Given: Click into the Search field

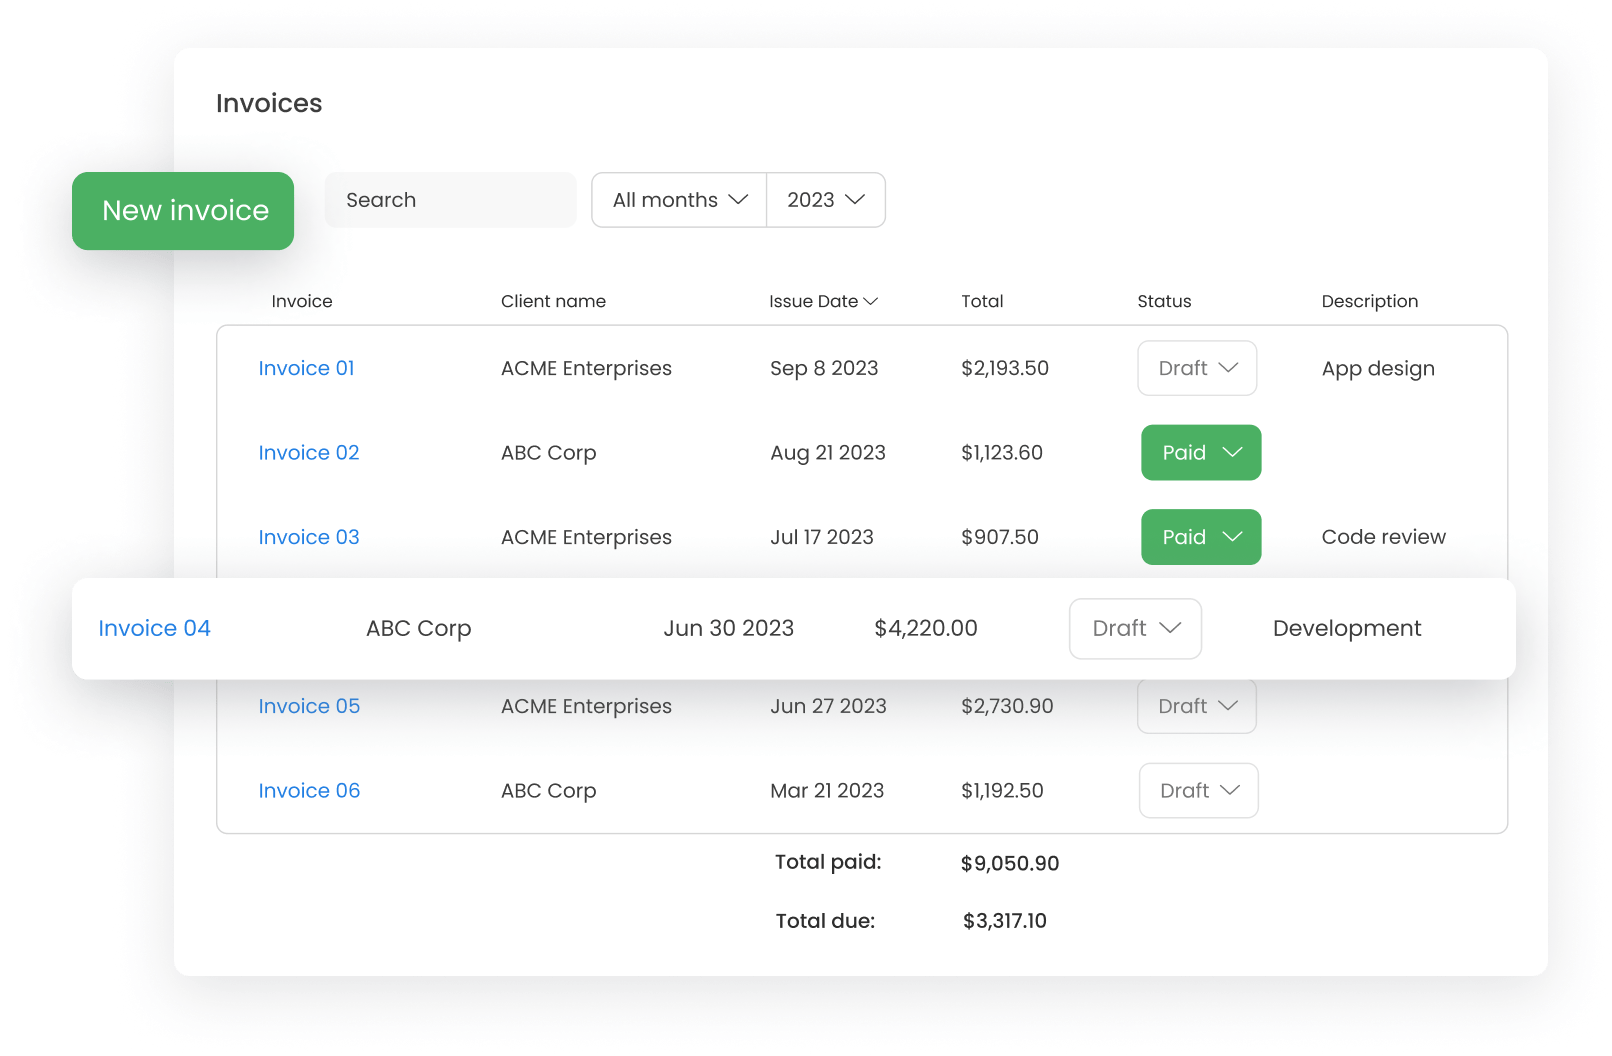Looking at the screenshot, I should [x=450, y=200].
